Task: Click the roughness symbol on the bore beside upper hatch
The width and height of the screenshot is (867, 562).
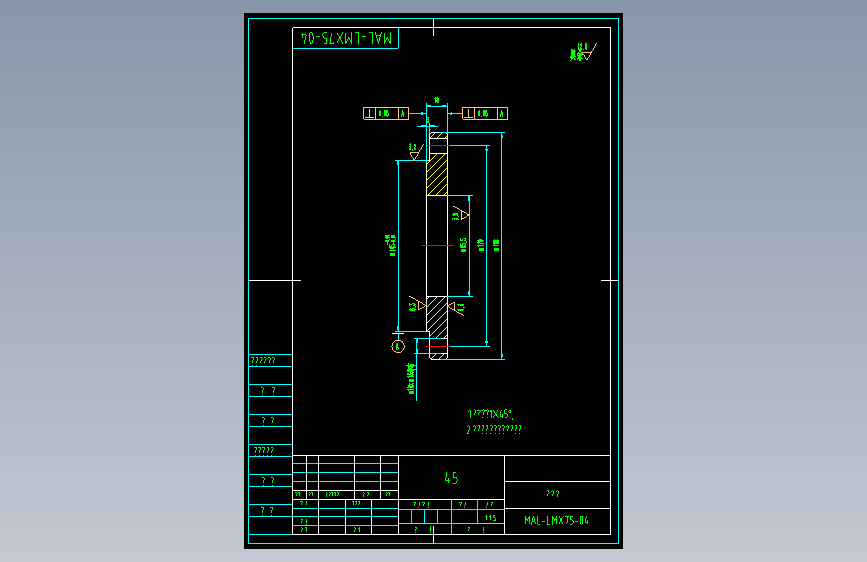Action: [x=460, y=214]
